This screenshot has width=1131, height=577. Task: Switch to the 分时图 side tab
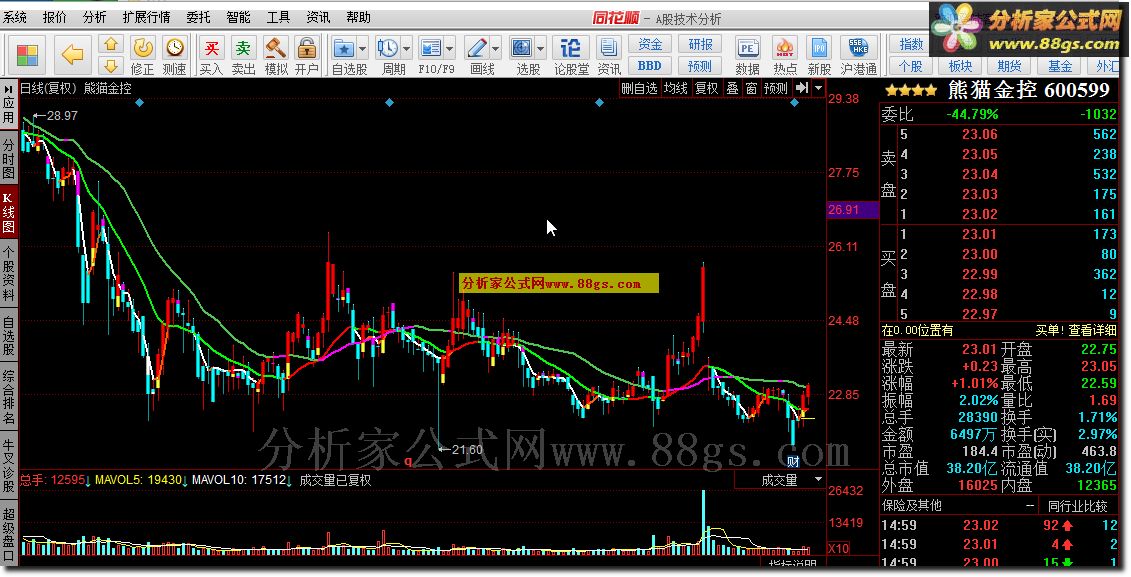coord(9,159)
